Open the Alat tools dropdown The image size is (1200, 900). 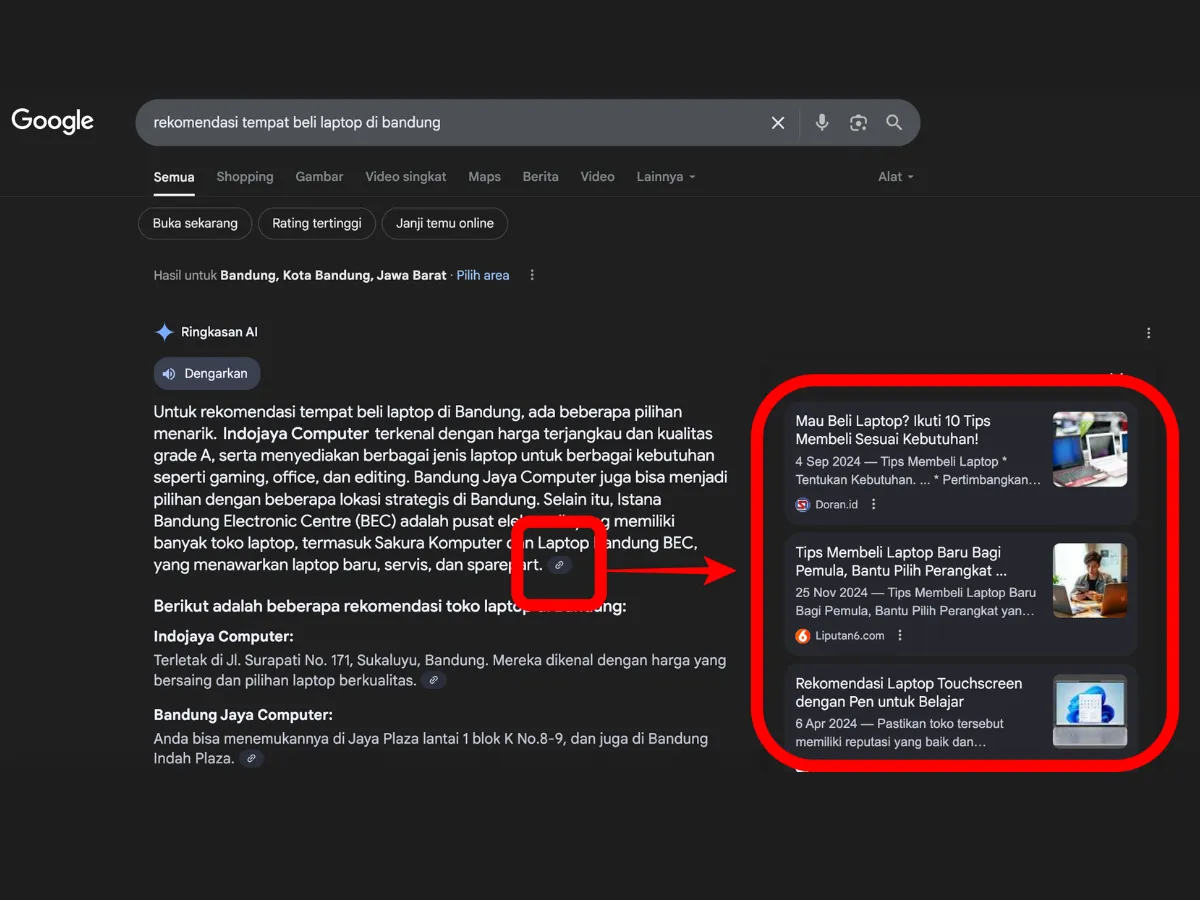[x=895, y=177]
